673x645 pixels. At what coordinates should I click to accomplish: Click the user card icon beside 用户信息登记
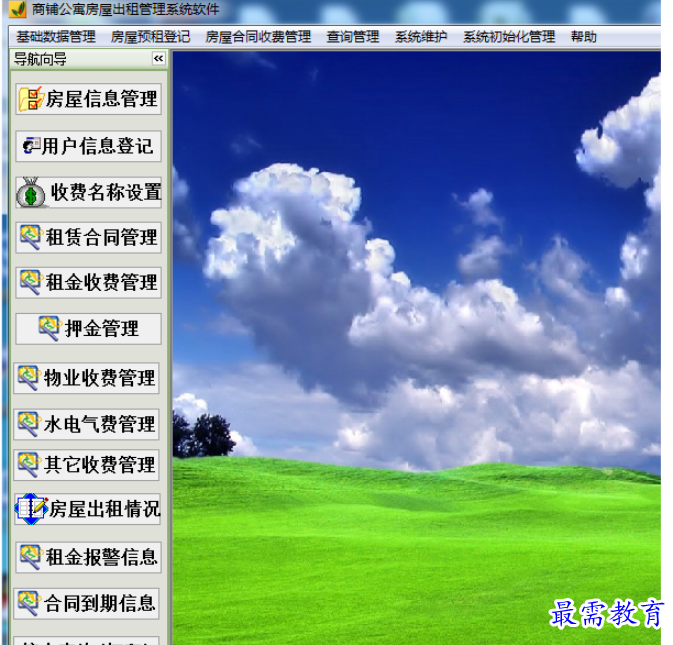click(x=31, y=146)
